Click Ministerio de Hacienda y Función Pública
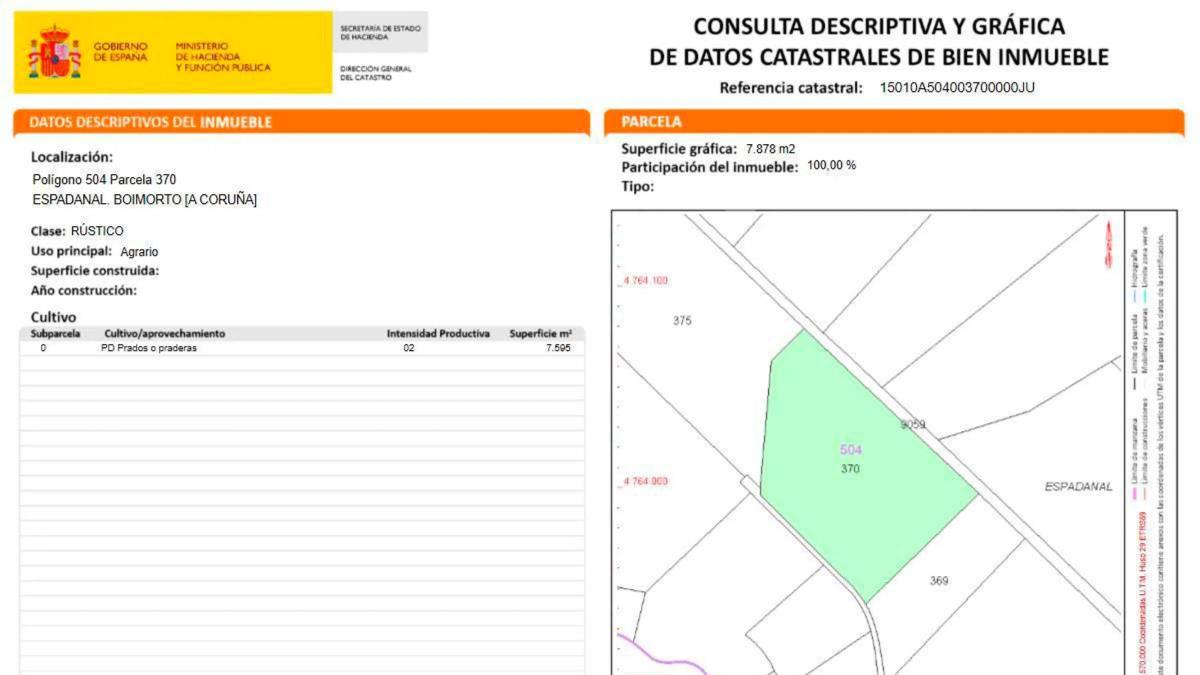This screenshot has width=1200, height=675. click(x=222, y=57)
